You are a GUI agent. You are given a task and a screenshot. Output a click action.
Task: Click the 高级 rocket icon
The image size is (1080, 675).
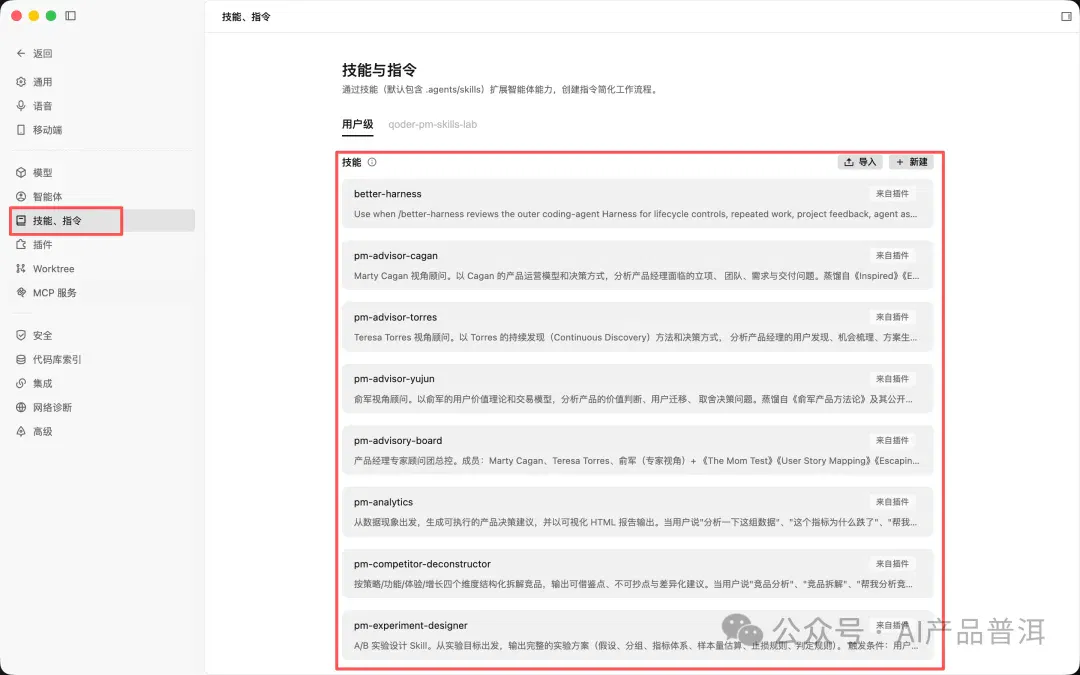pos(21,431)
